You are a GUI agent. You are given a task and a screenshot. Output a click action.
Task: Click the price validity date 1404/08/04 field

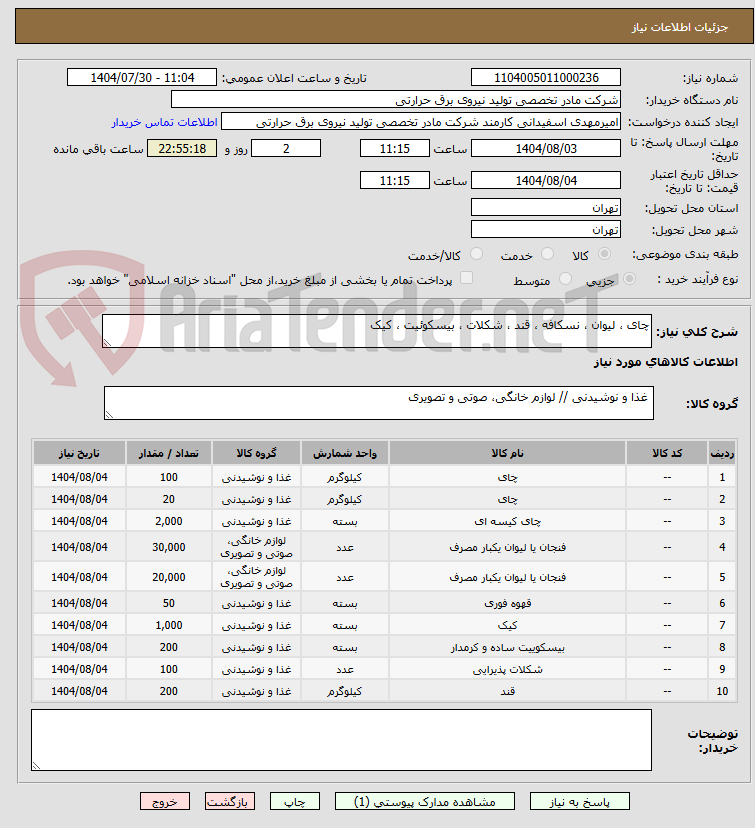click(x=545, y=180)
